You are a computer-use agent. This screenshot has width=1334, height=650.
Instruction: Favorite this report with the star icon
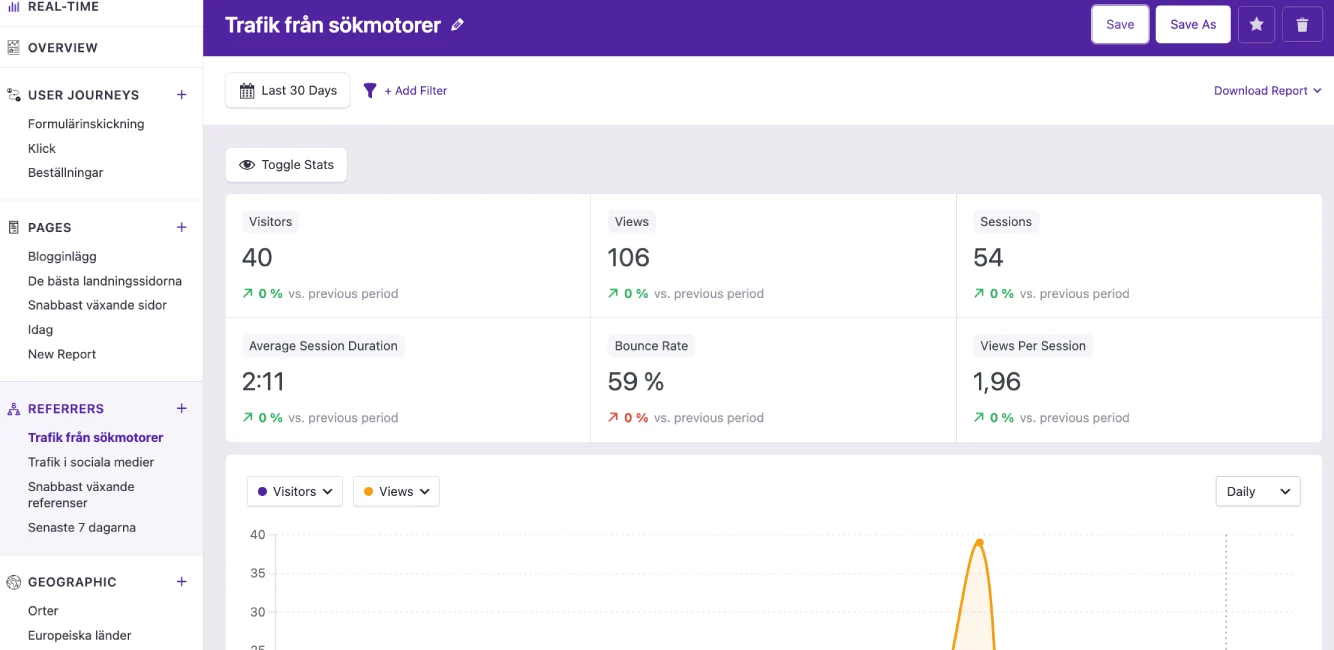click(x=1257, y=25)
